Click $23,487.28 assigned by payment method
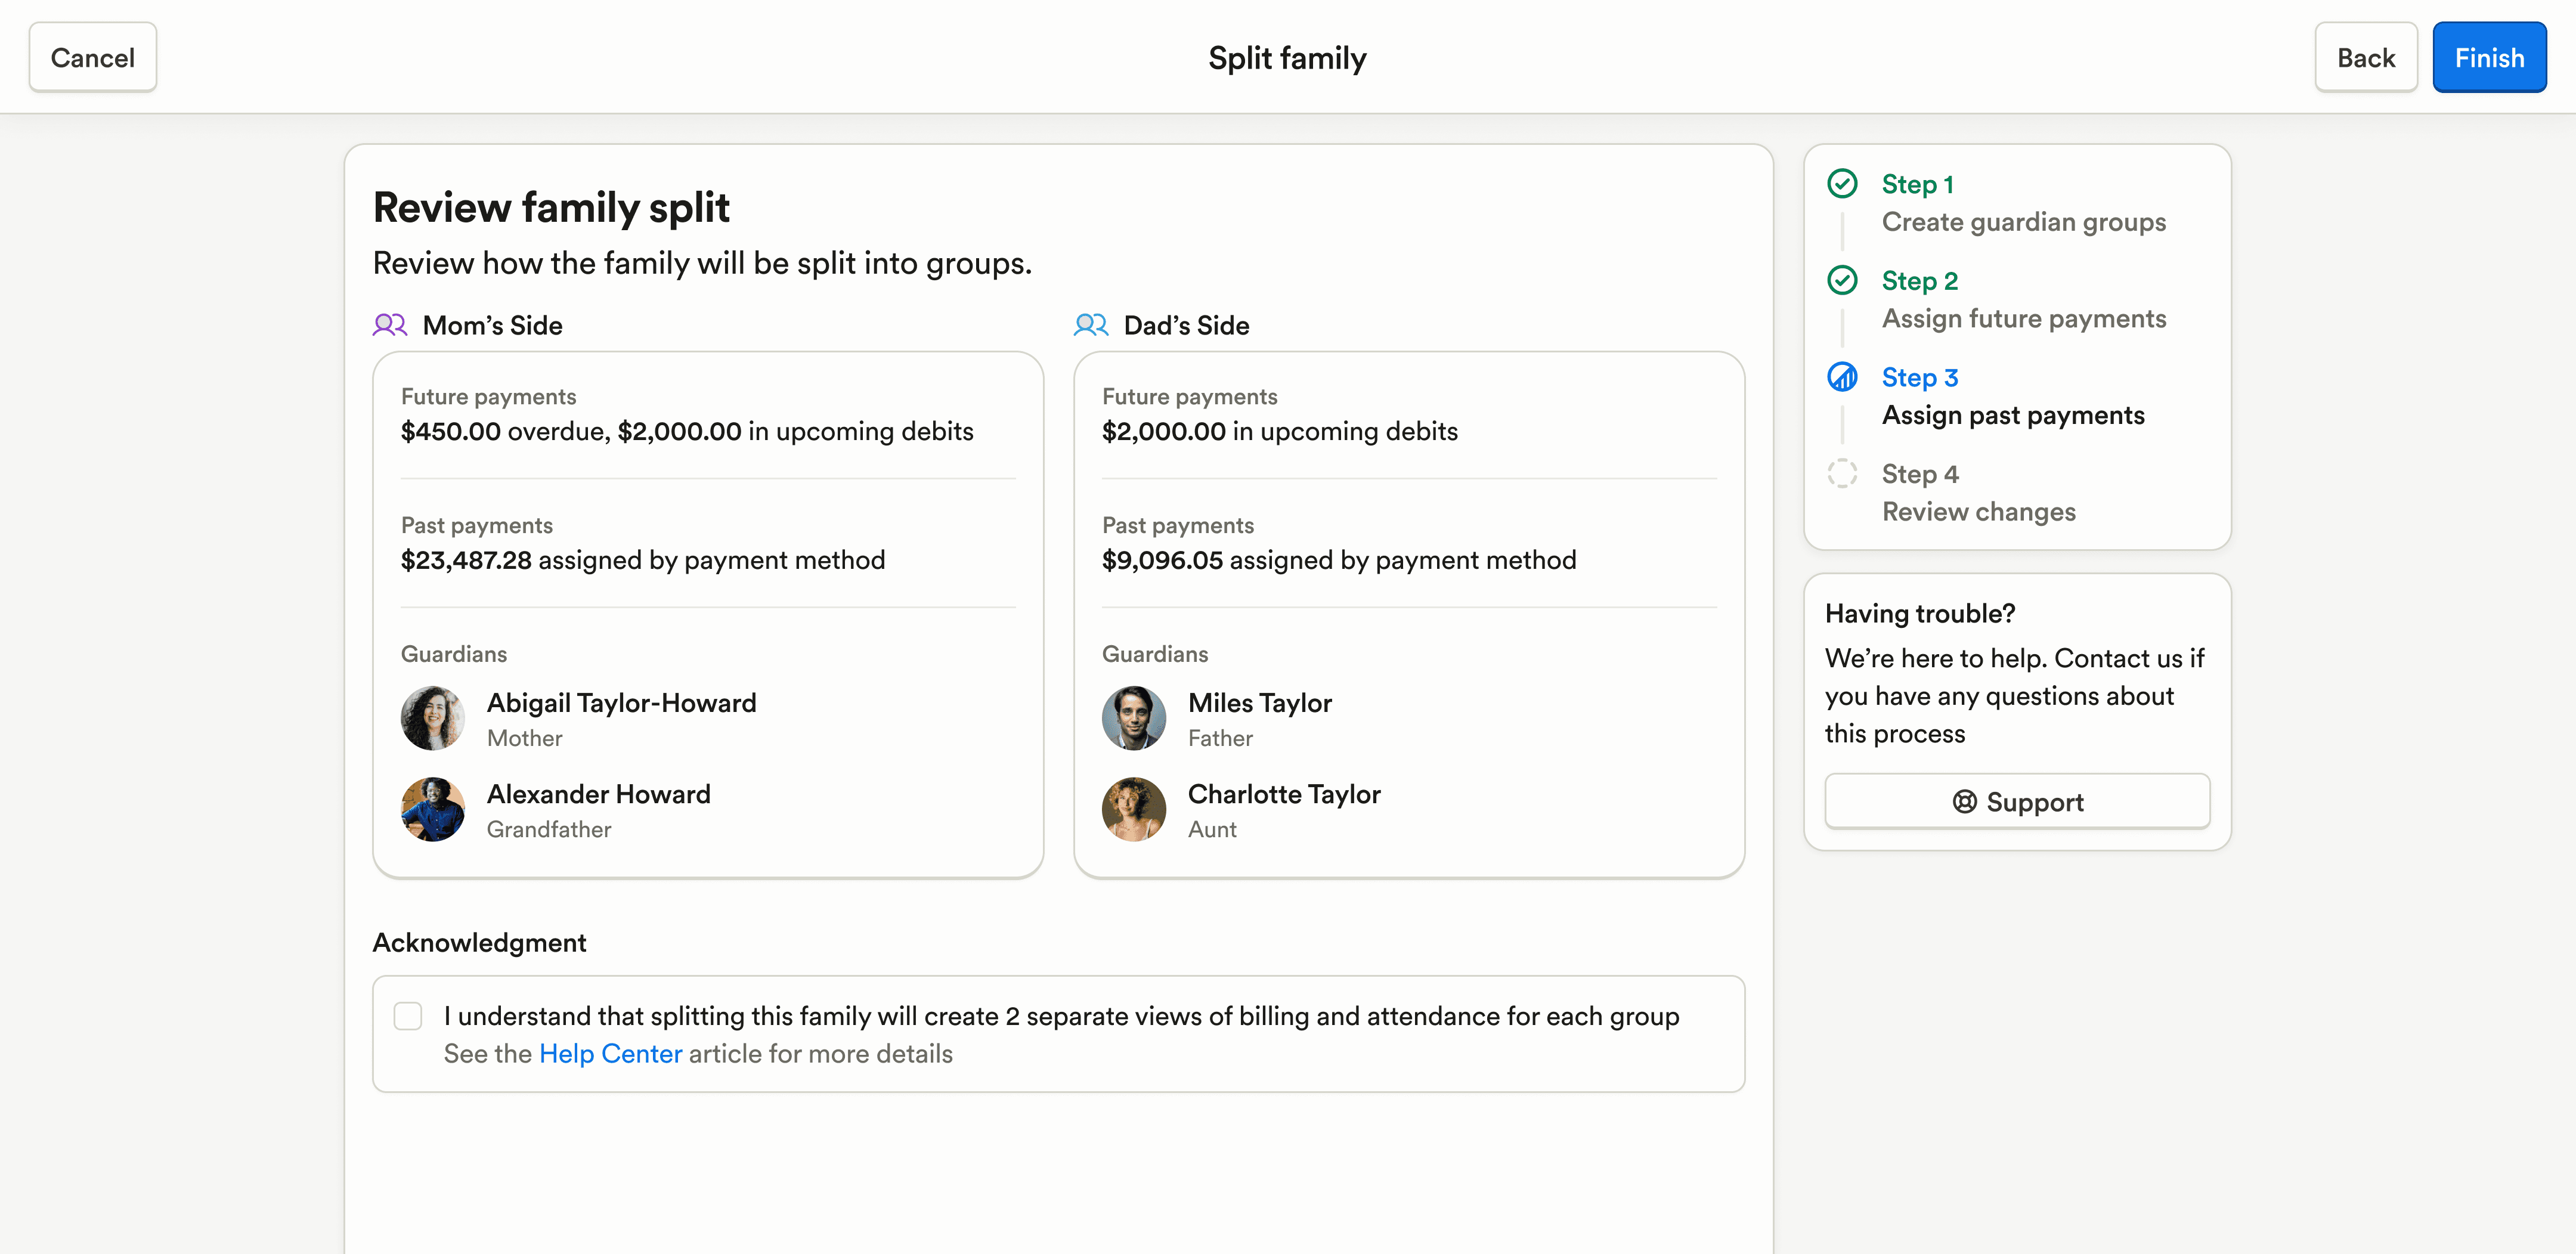The image size is (2576, 1254). (643, 560)
